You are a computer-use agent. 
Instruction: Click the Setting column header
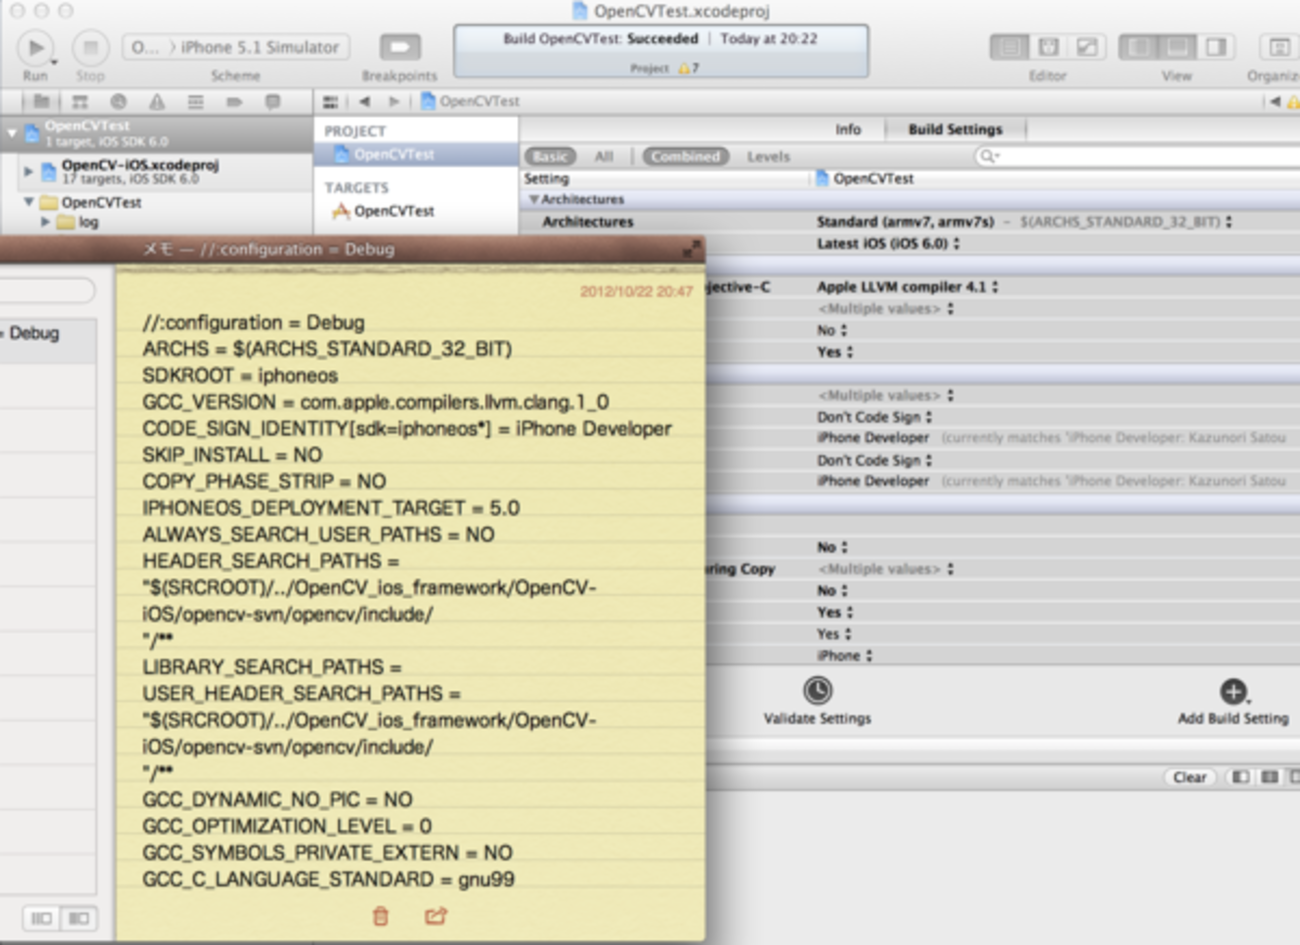(546, 178)
